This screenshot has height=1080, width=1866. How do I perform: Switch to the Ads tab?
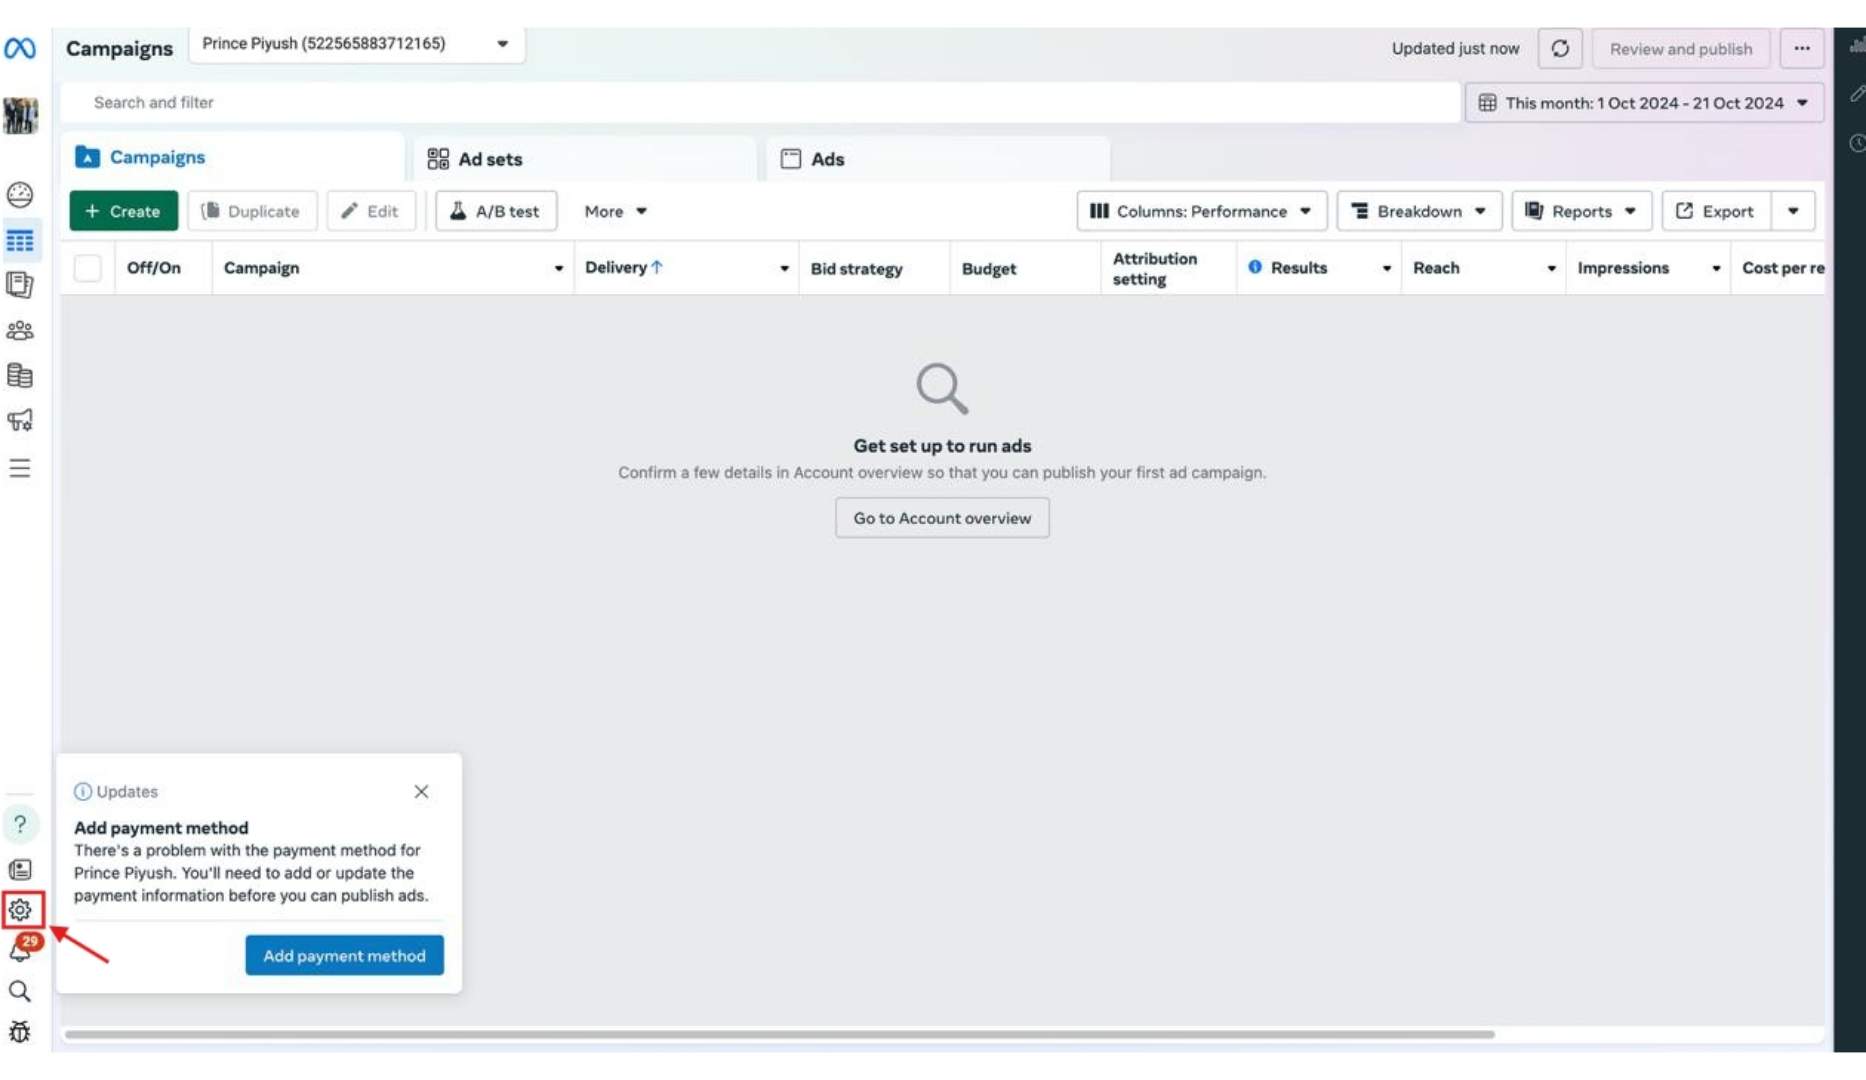[828, 158]
